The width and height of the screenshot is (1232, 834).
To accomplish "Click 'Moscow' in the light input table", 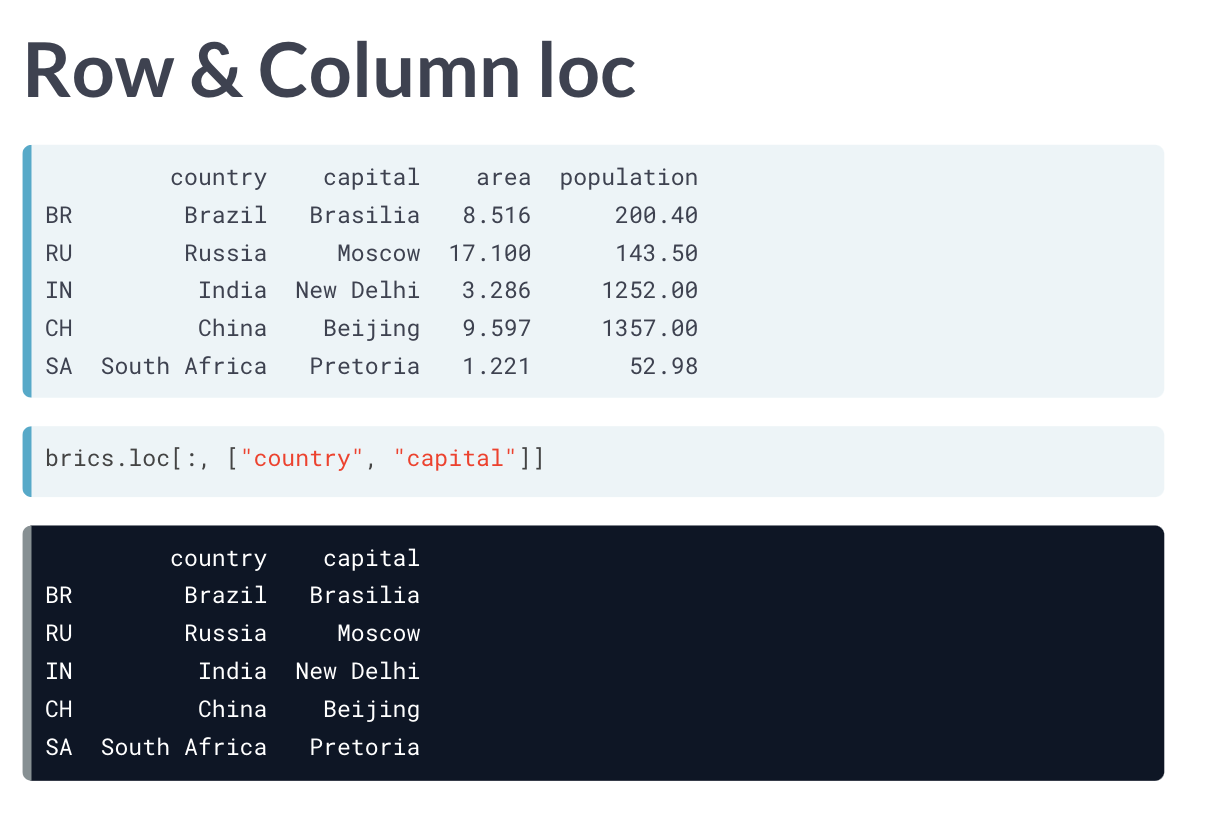I will pyautogui.click(x=379, y=253).
